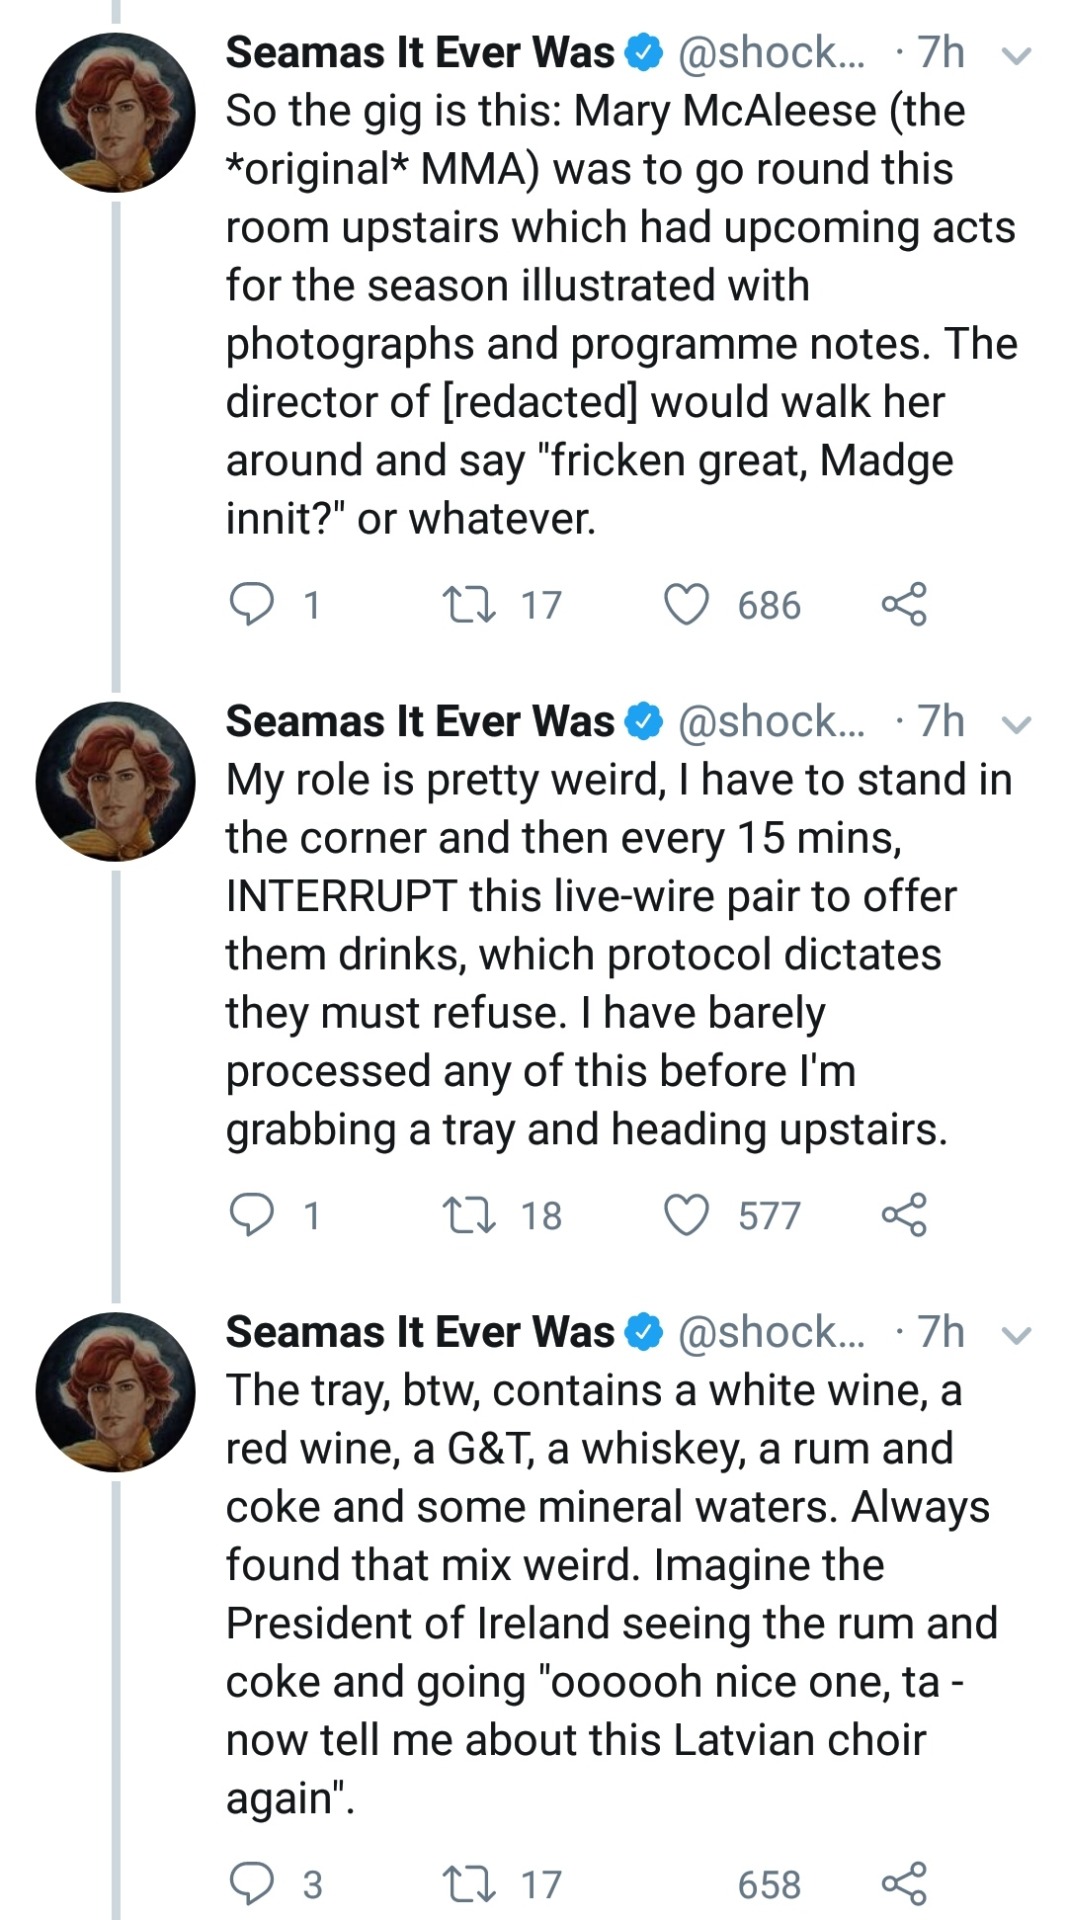Viewport: 1067px width, 1920px height.
Task: Share the Mary McAleese tweet
Action: pos(904,604)
